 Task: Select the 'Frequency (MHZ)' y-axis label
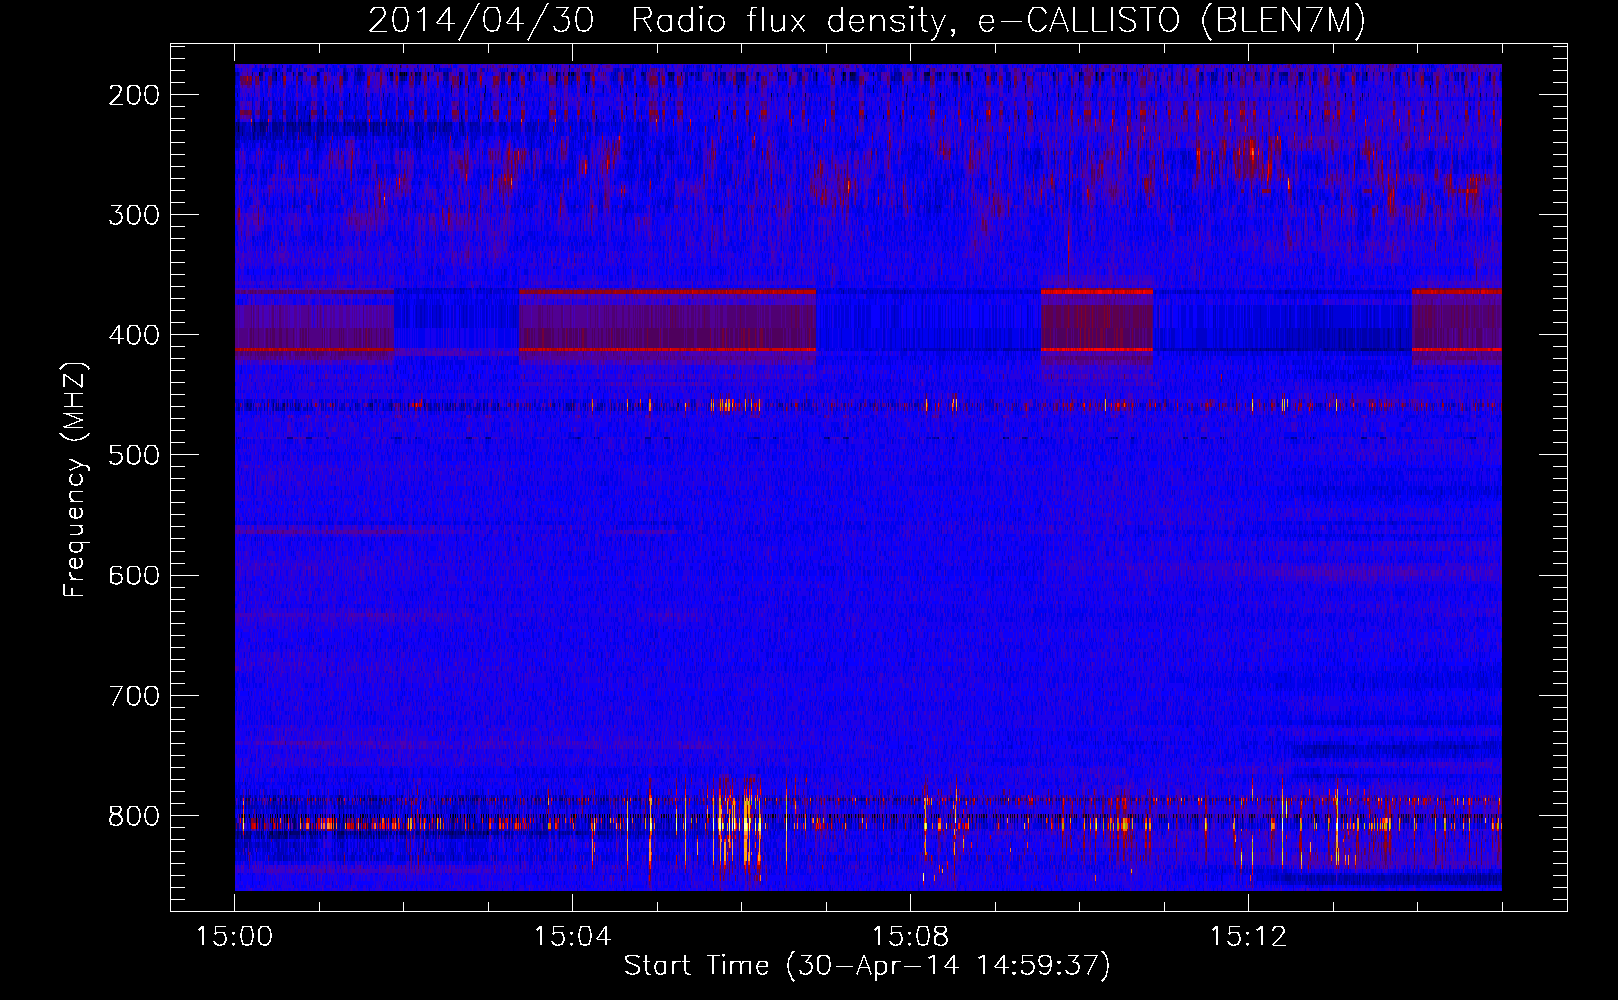[75, 479]
